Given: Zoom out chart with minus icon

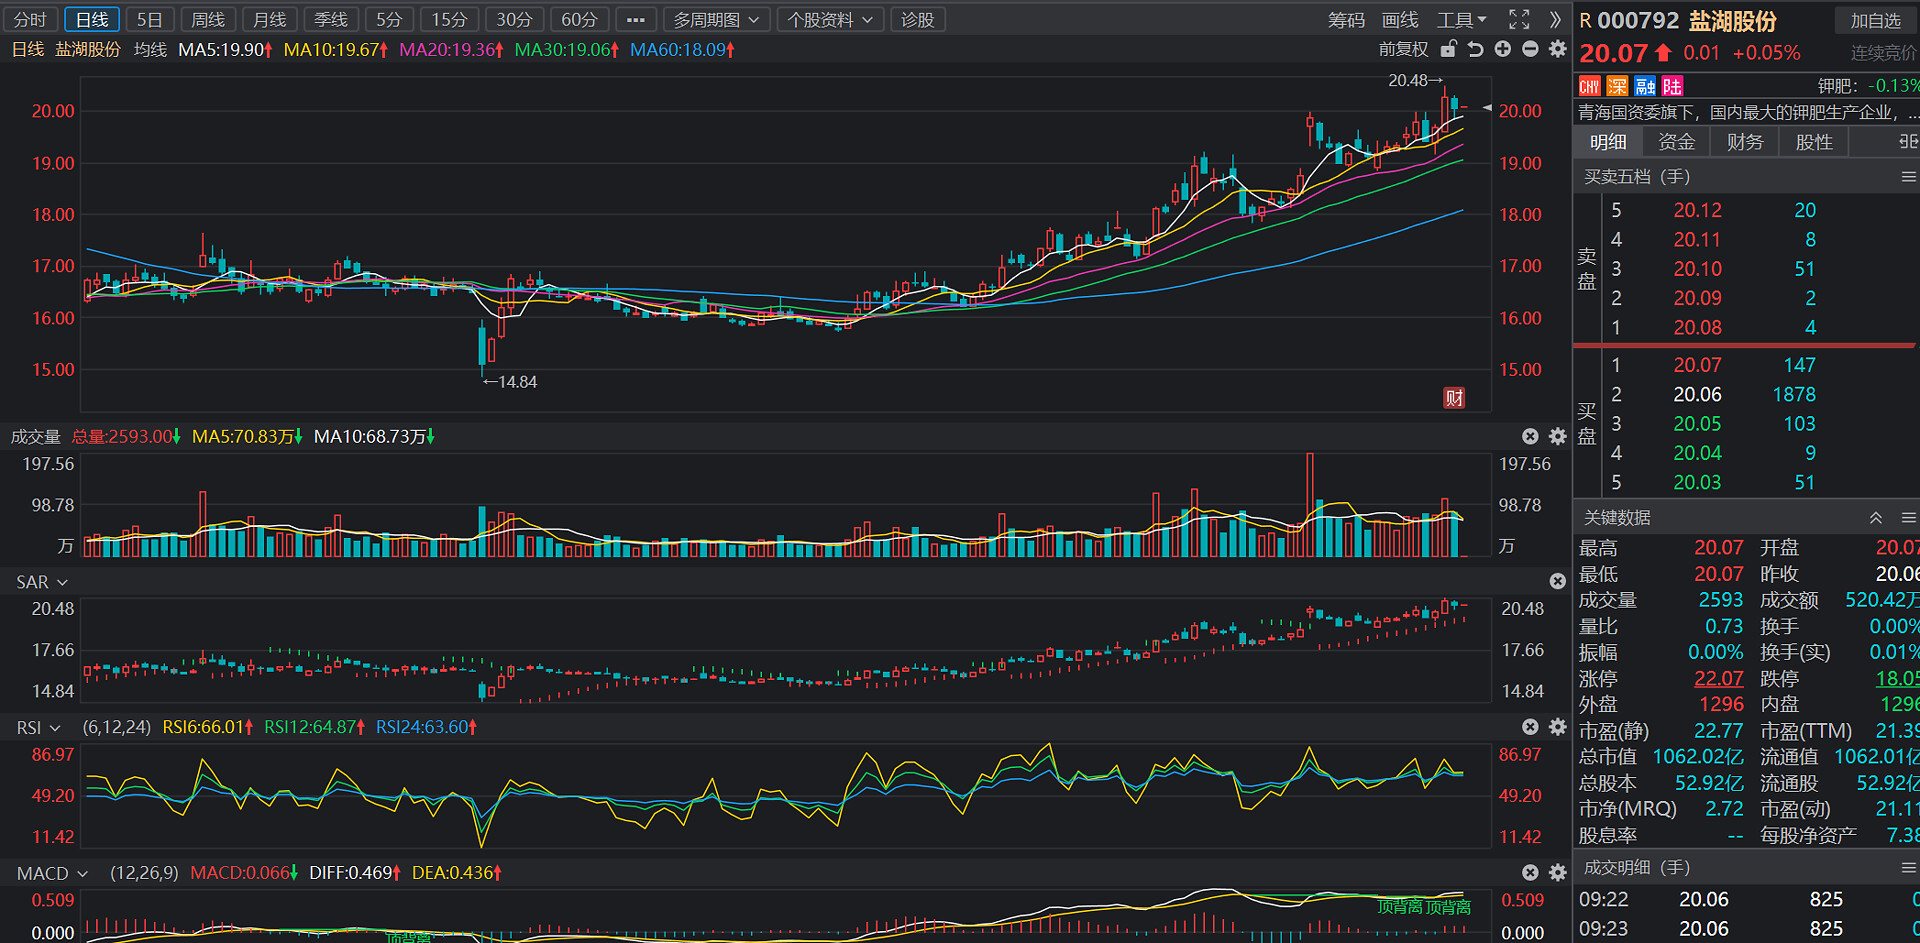Looking at the screenshot, I should 1530,49.
